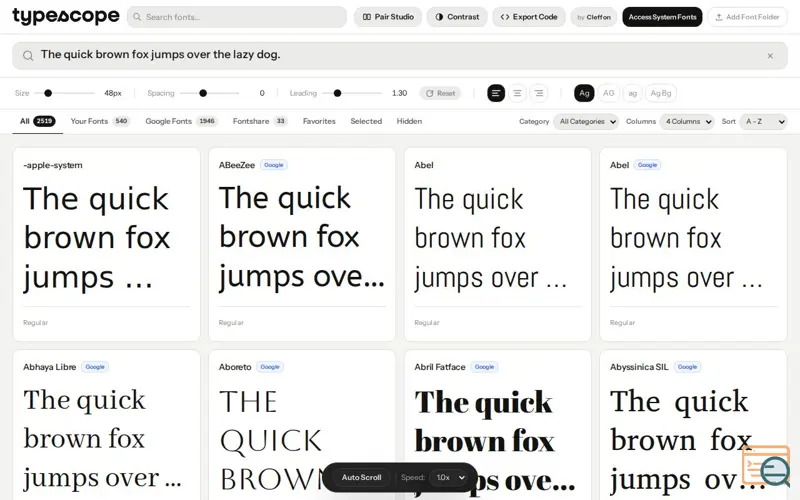
Task: Click the Abyssinica SIL font name
Action: (639, 367)
